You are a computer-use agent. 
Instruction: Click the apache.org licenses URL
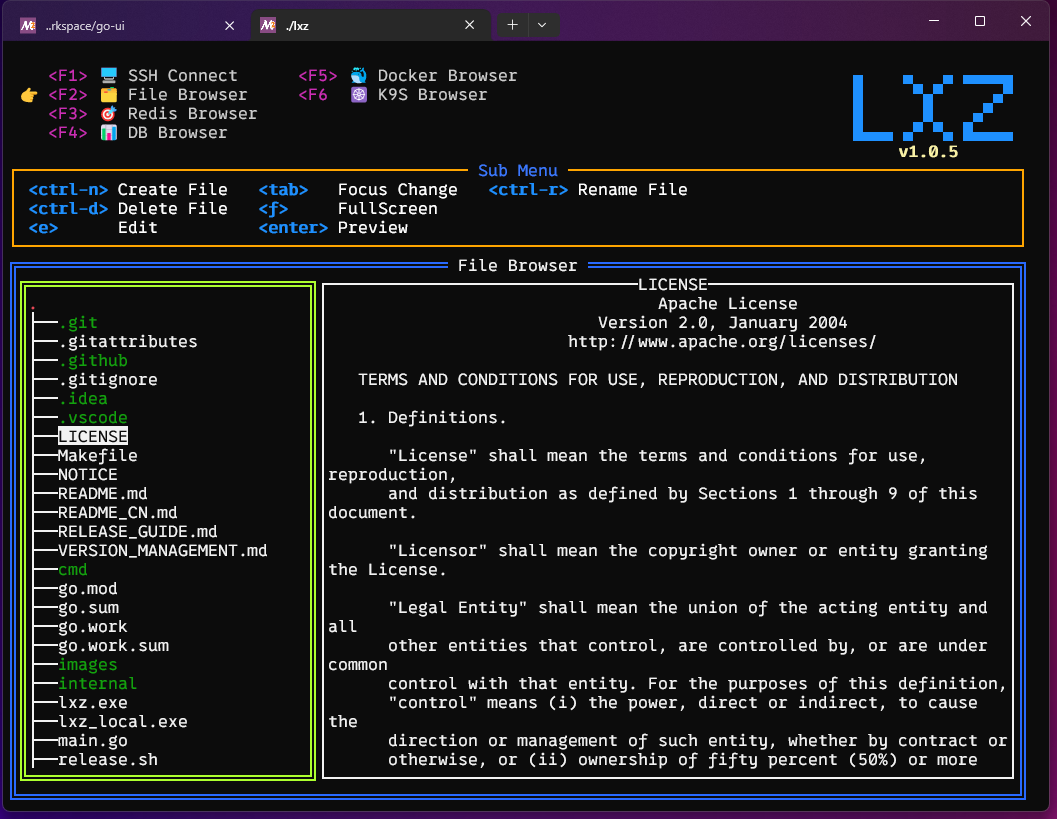(722, 341)
